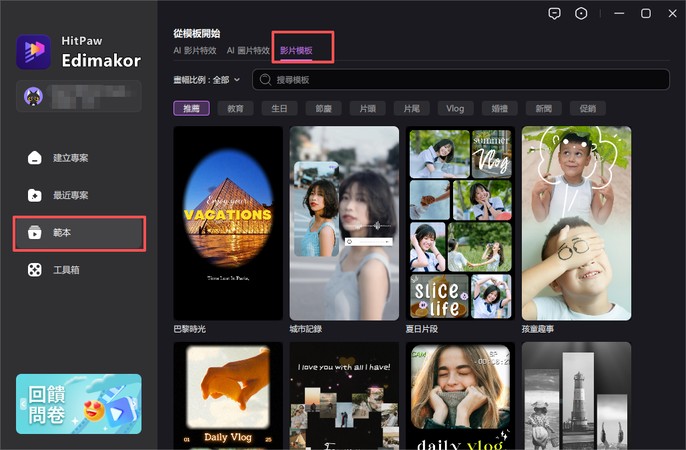Image resolution: width=686 pixels, height=450 pixels.
Task: Open the 孩童趣事 template thumbnail
Action: click(x=576, y=223)
